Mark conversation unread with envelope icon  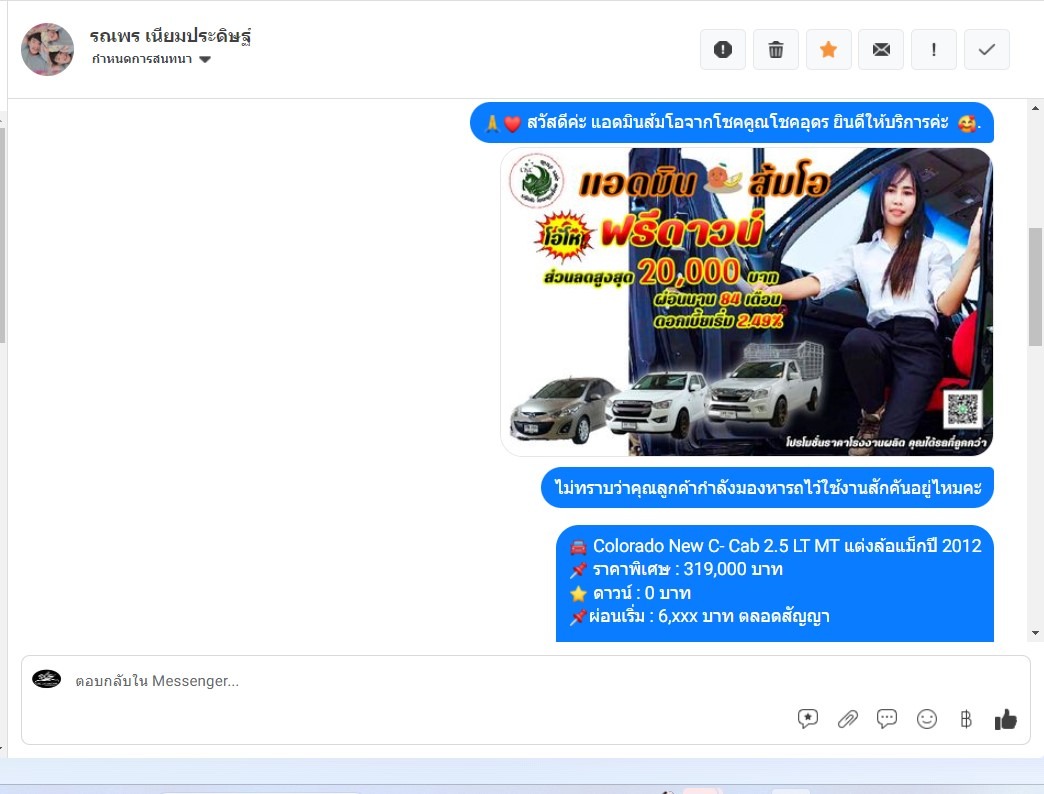pyautogui.click(x=881, y=49)
